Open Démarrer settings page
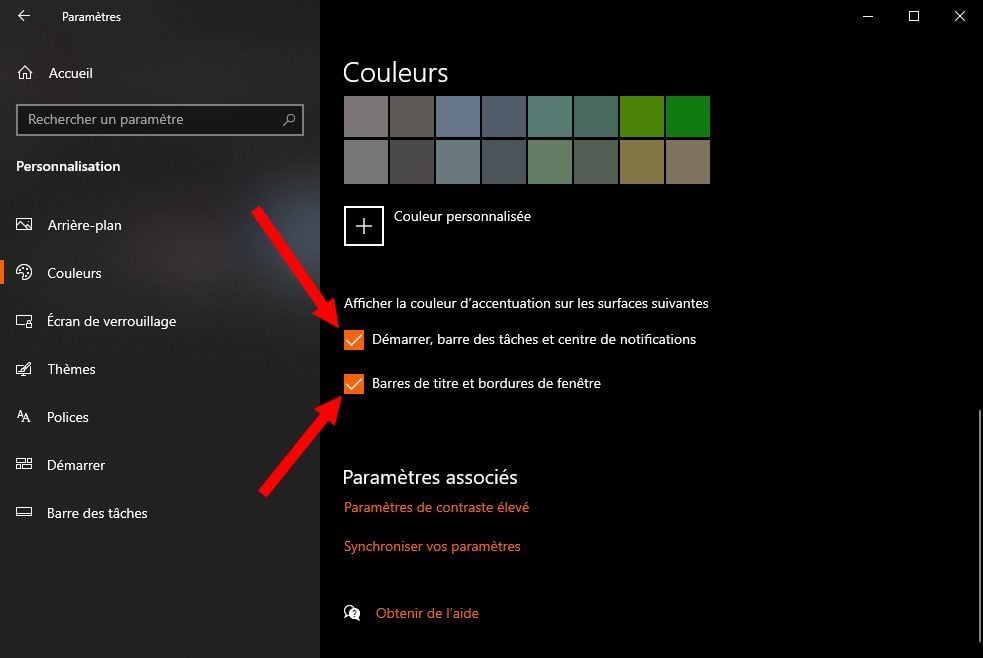This screenshot has width=983, height=658. (x=76, y=465)
